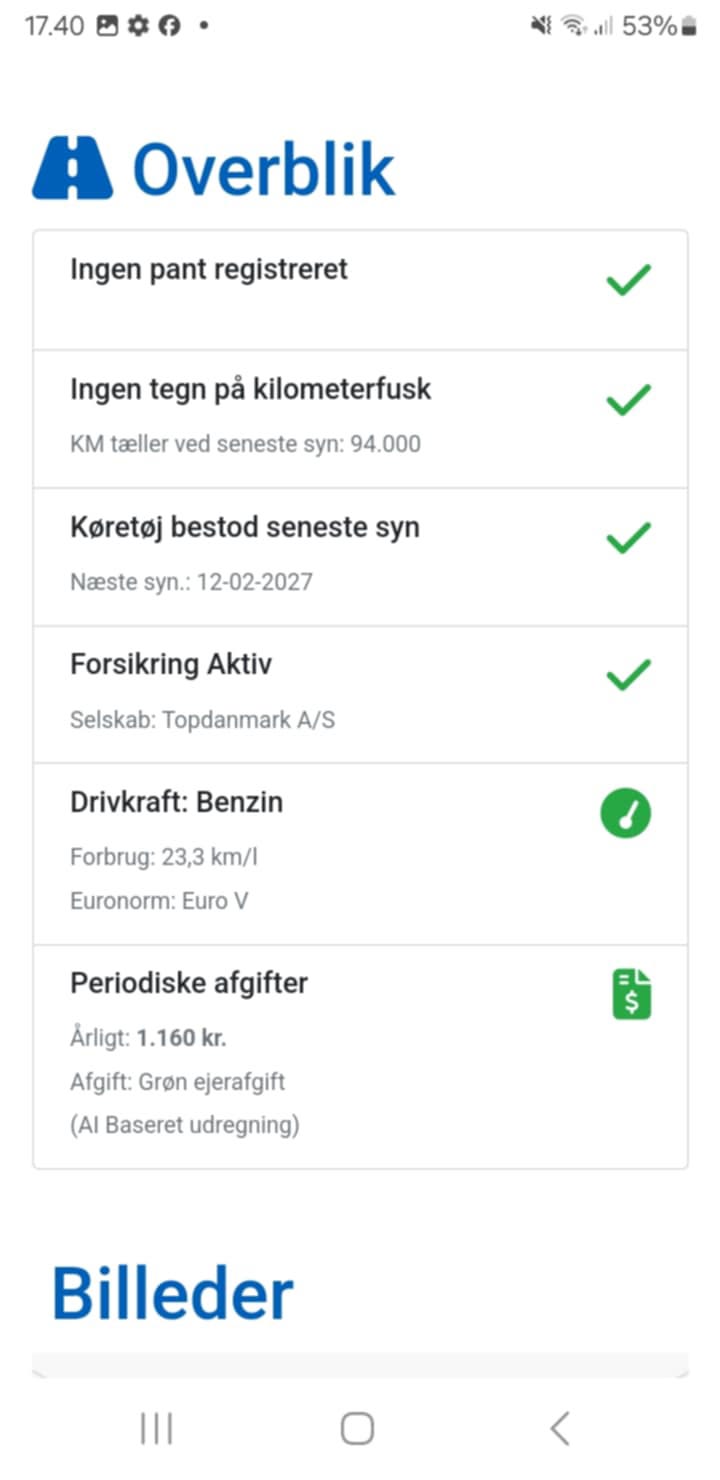The image size is (720, 1480).
Task: Click the green checkmark for Ingen pant registreret
Action: (628, 280)
